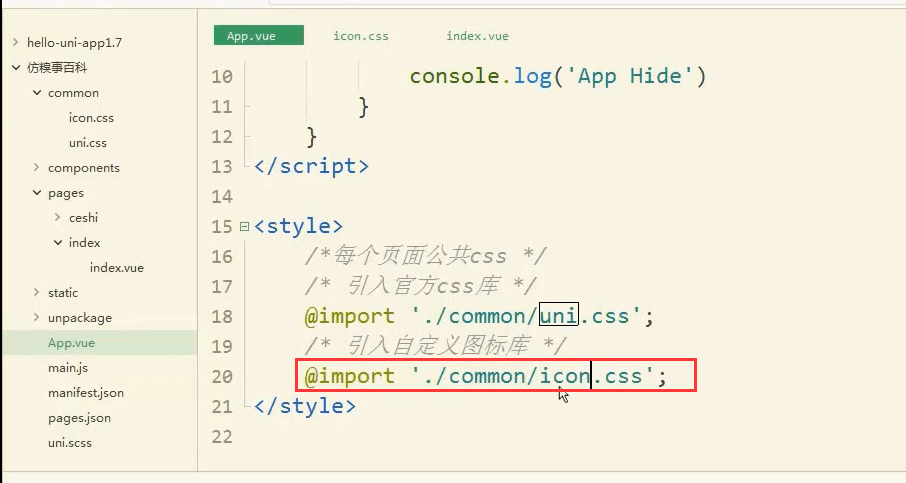
Task: Click the 引入官方css库 comment
Action: 421,286
